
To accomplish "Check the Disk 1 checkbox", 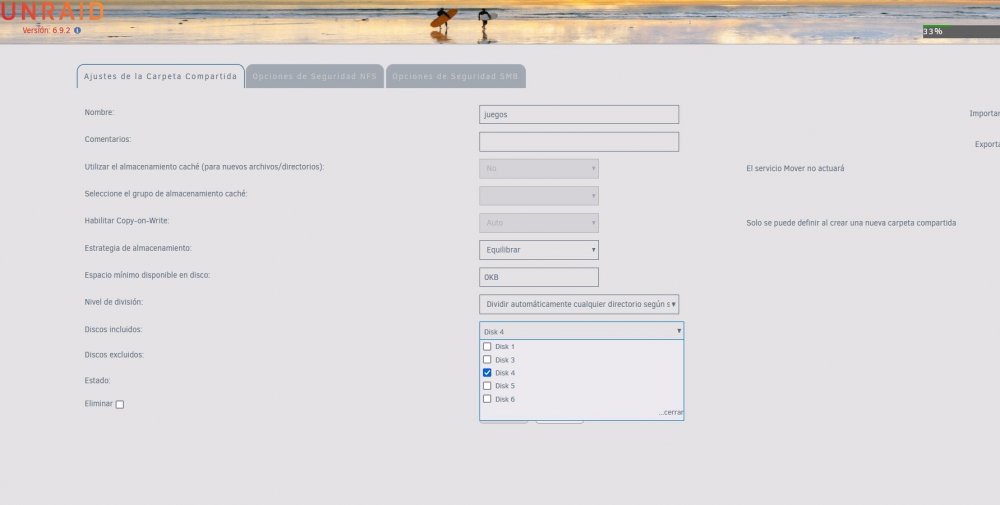I will coord(487,346).
